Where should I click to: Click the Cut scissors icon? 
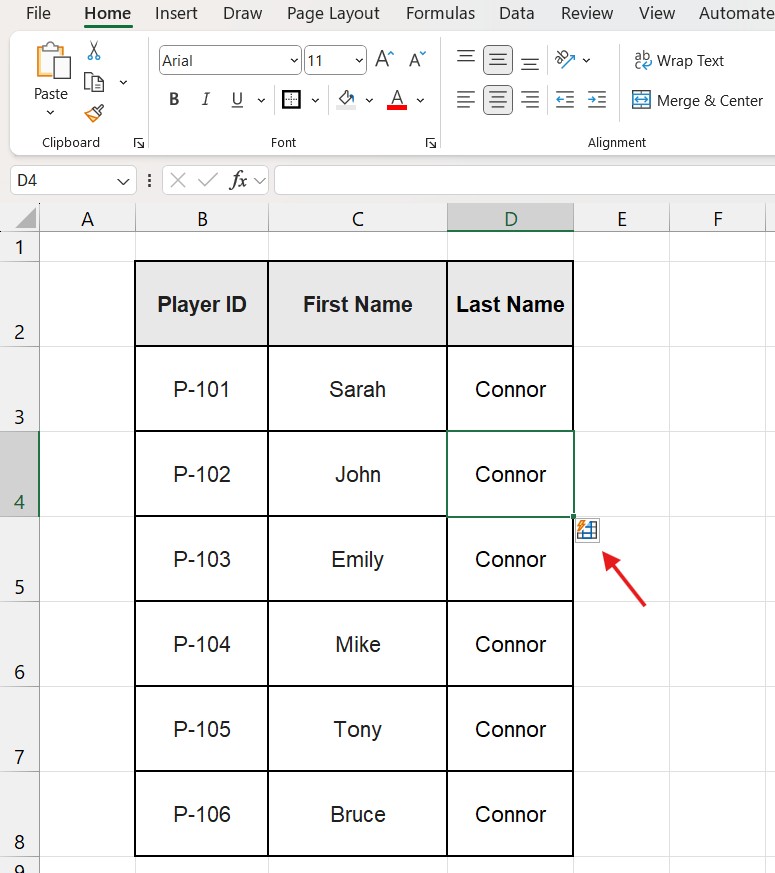coord(94,51)
